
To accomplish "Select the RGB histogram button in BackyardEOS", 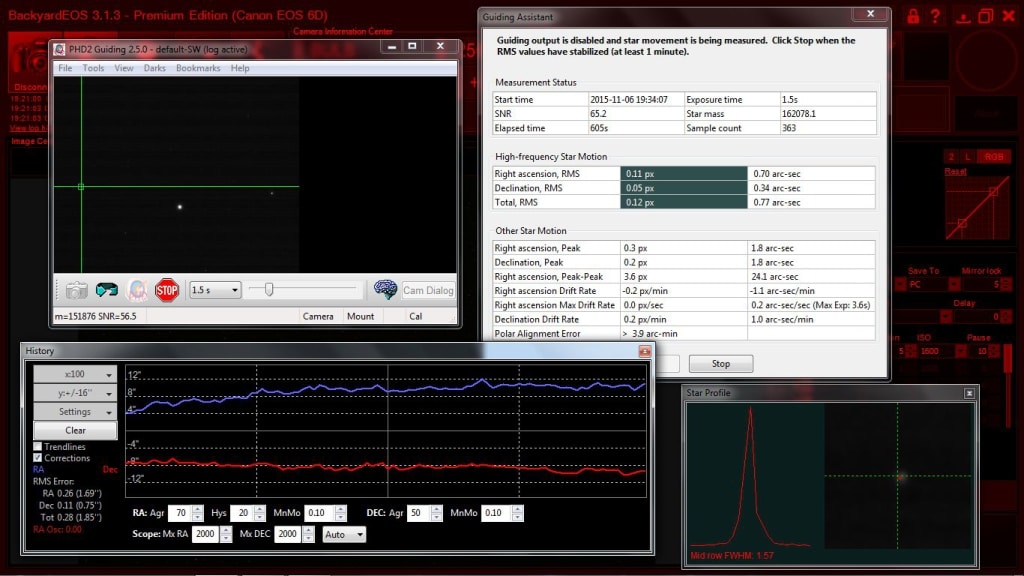I will 994,157.
